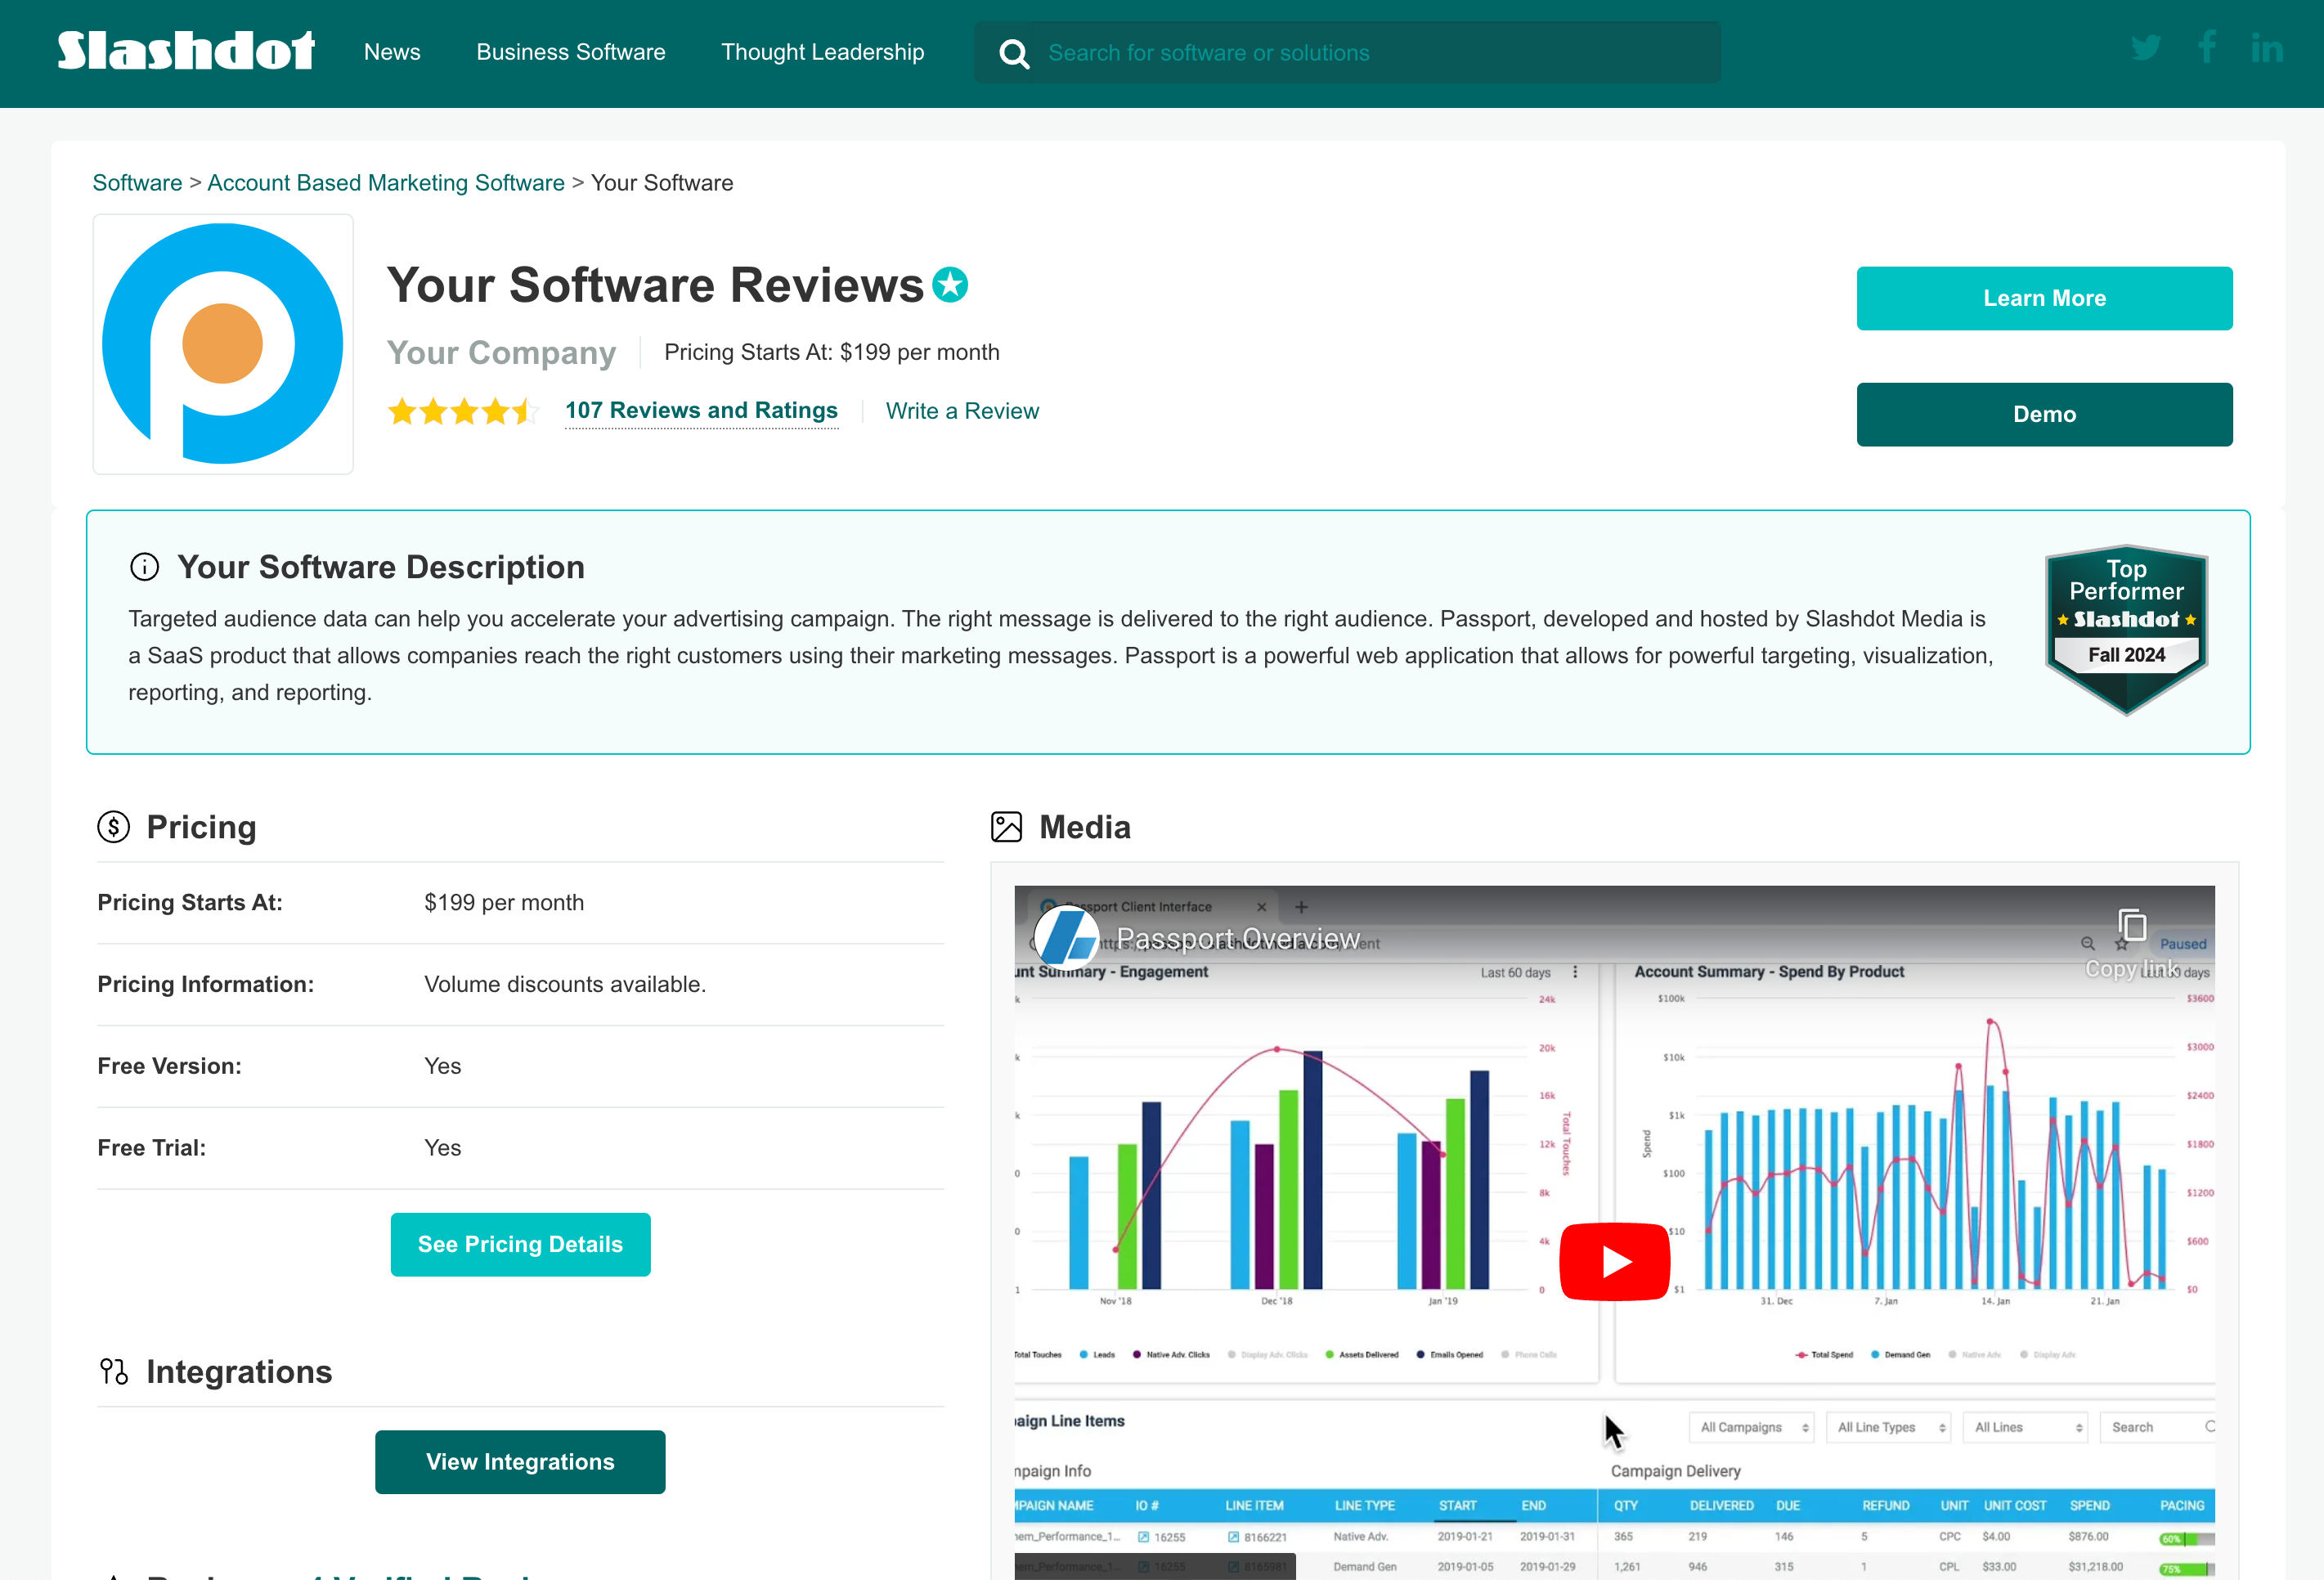
Task: Click the info icon beside Software Description
Action: coord(144,566)
